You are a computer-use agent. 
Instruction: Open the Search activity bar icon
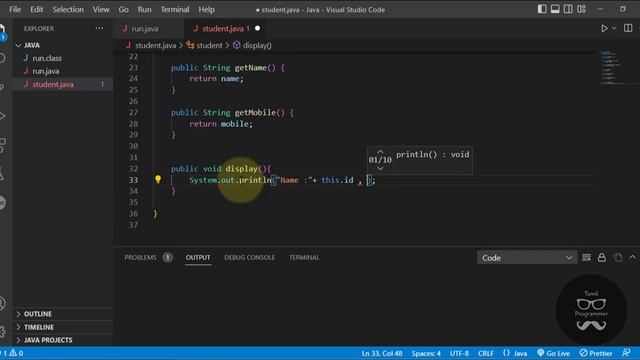click(x=2, y=58)
